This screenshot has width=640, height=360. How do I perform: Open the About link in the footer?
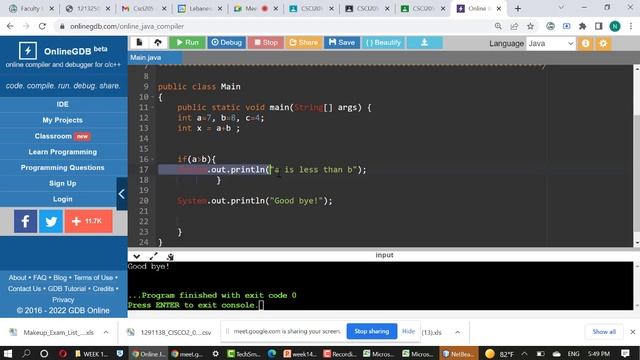[x=18, y=278]
